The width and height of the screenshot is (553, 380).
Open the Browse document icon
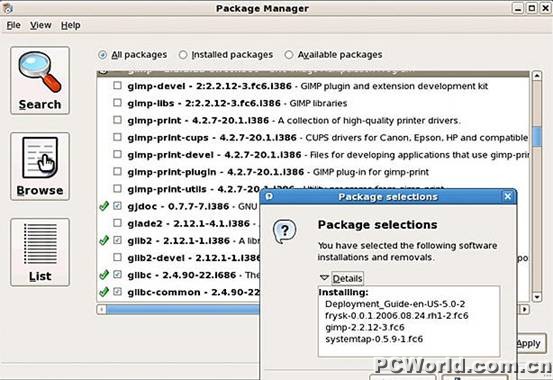tap(40, 158)
